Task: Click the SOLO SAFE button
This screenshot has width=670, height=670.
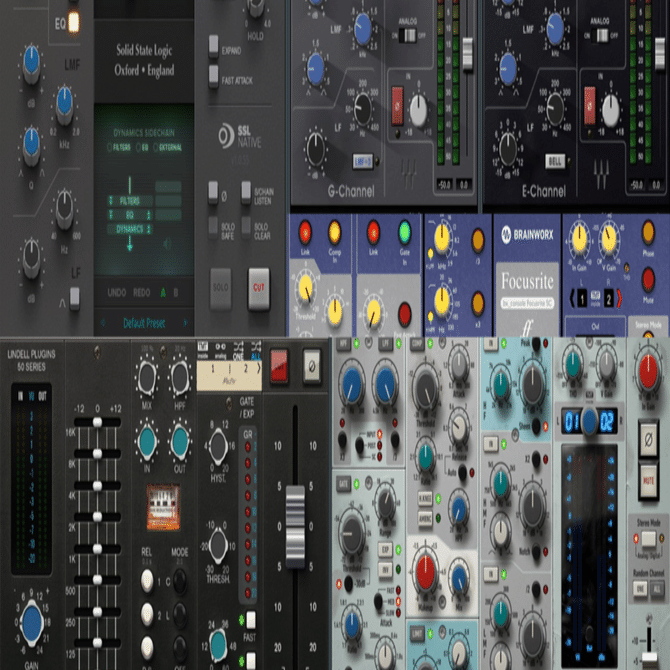Action: (213, 227)
